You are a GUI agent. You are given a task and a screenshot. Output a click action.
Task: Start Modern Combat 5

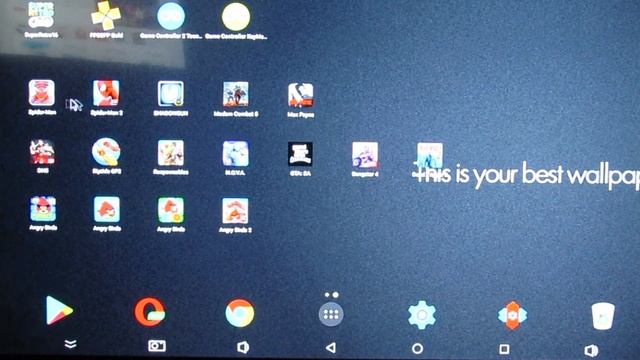[236, 94]
